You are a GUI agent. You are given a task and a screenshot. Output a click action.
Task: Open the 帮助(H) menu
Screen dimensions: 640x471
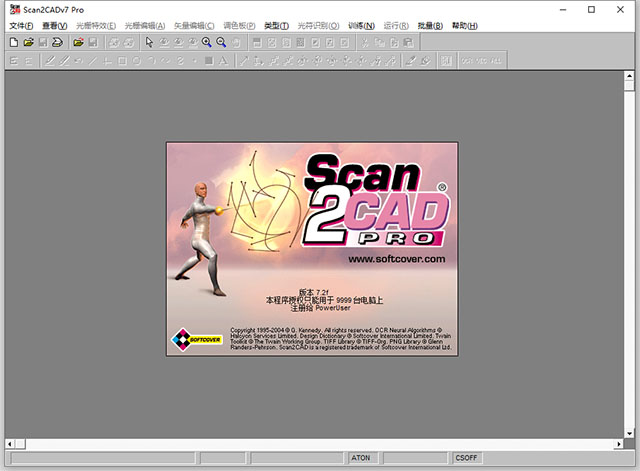[465, 25]
